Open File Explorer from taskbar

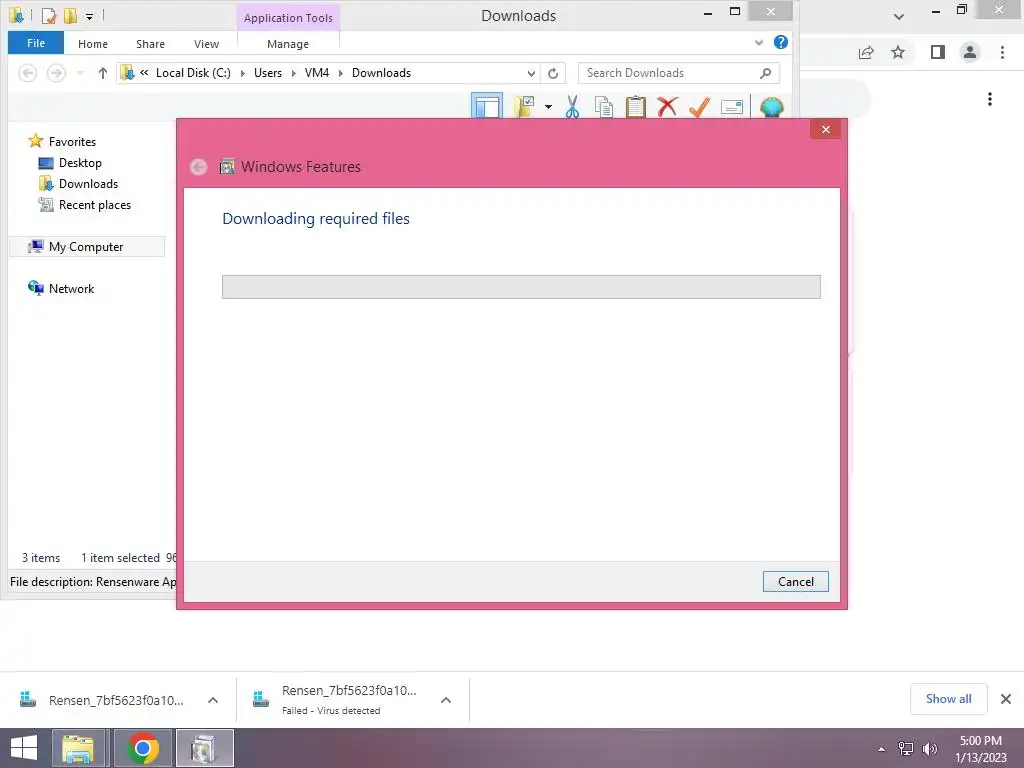78,748
